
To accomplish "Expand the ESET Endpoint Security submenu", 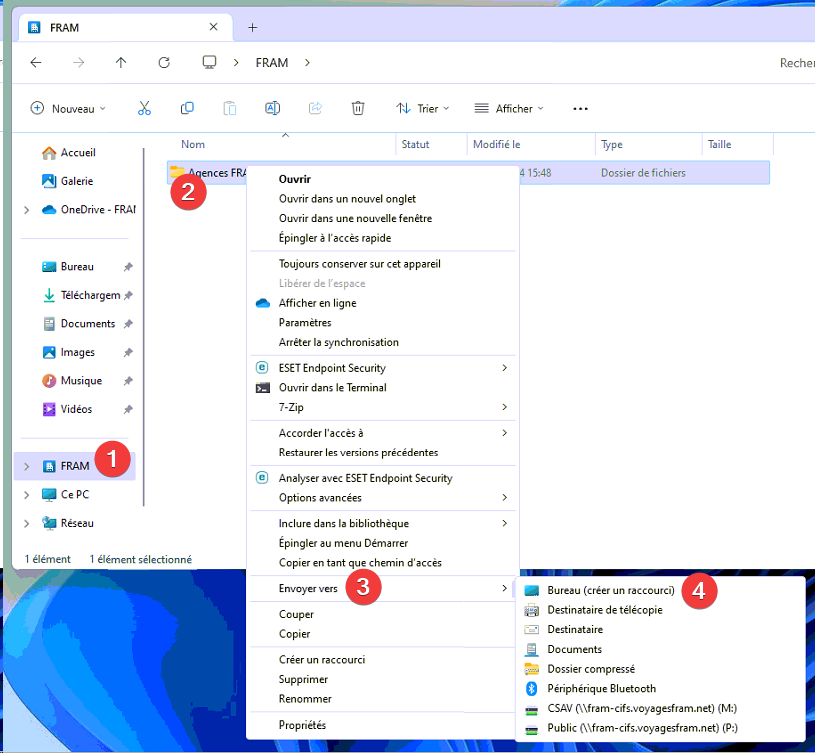I will pos(504,368).
